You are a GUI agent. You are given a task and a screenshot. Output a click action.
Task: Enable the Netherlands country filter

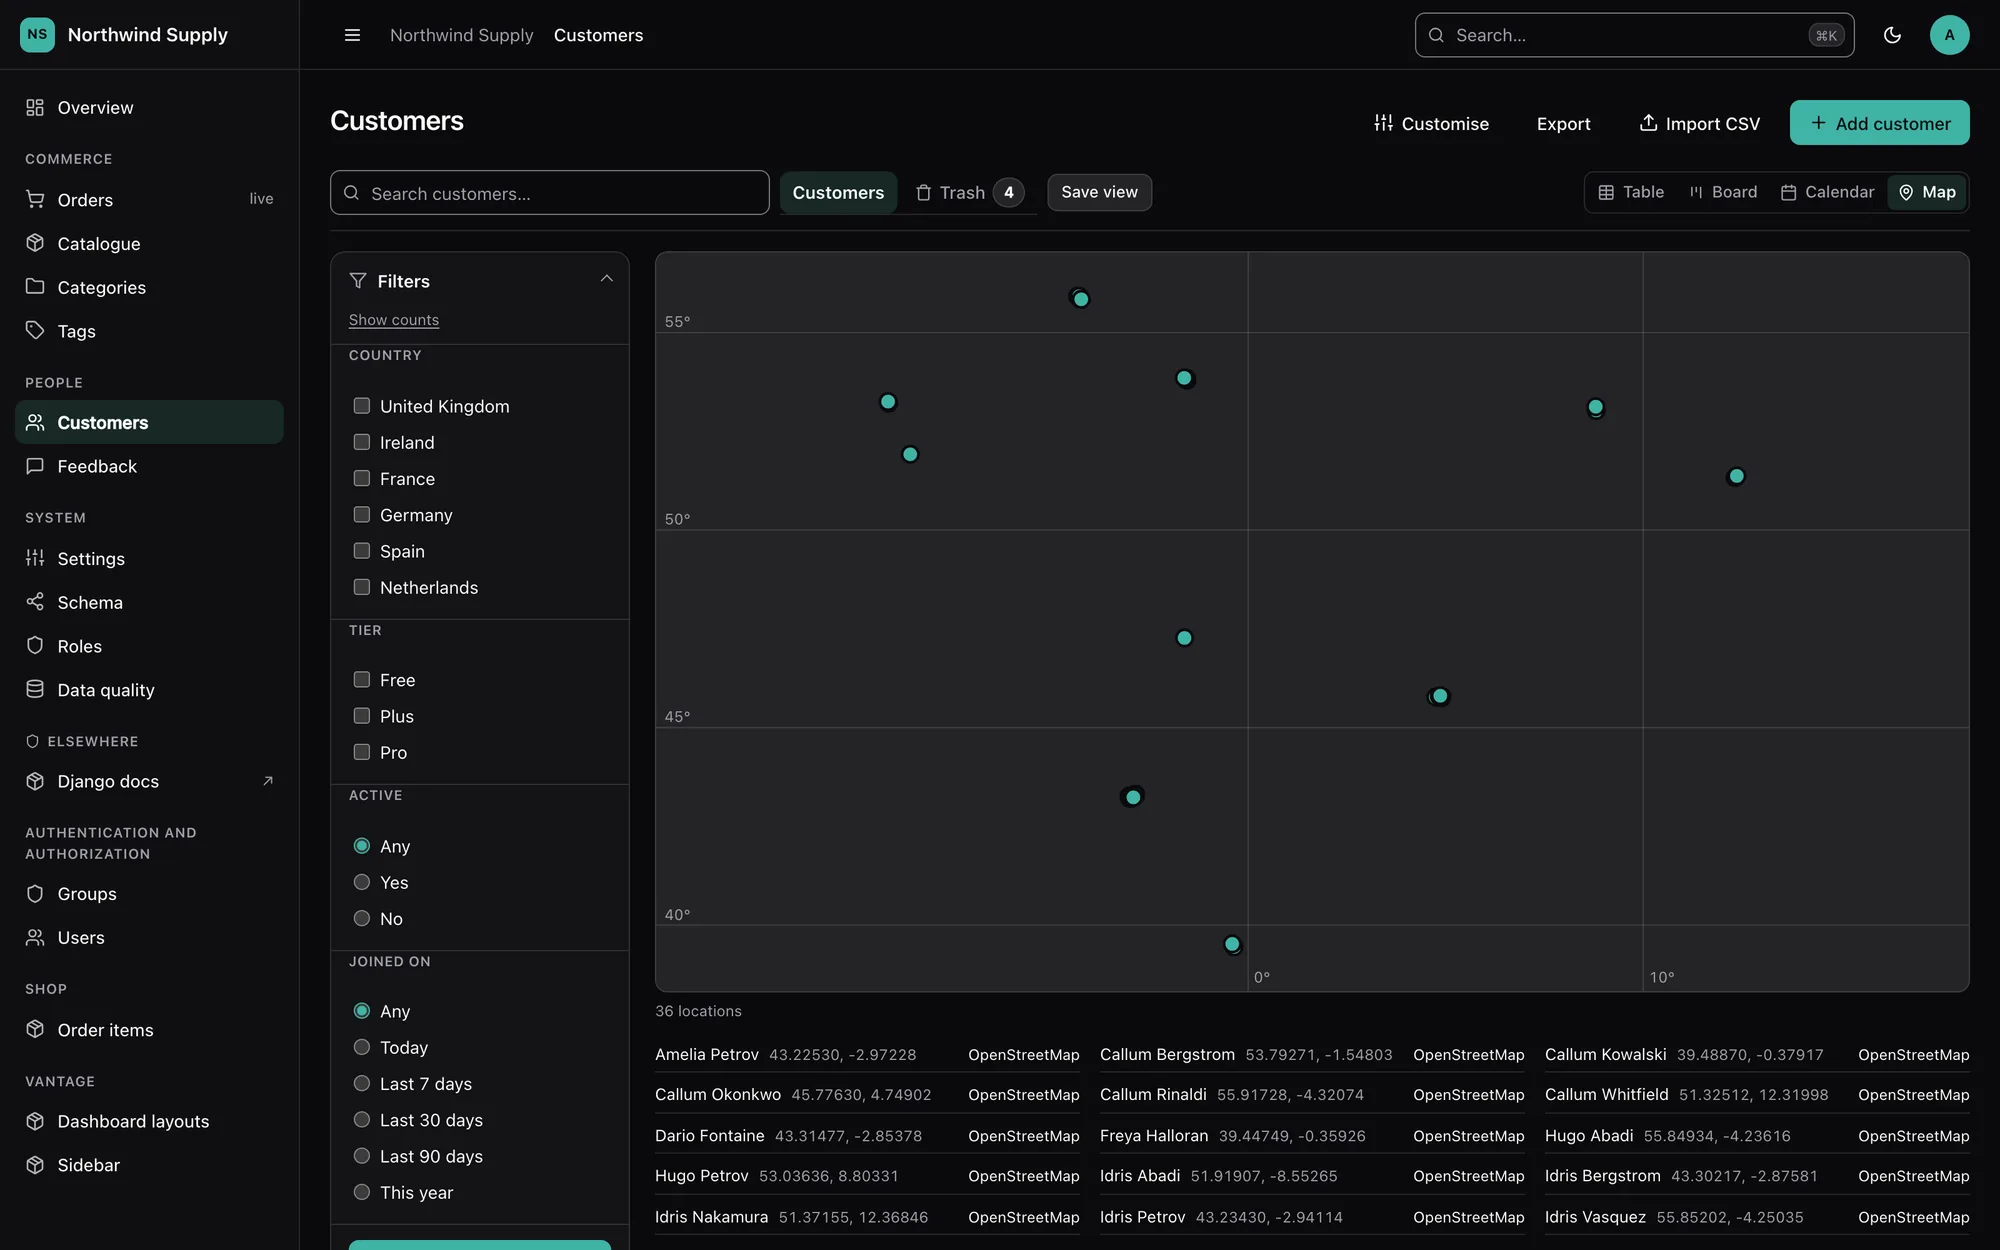coord(362,587)
